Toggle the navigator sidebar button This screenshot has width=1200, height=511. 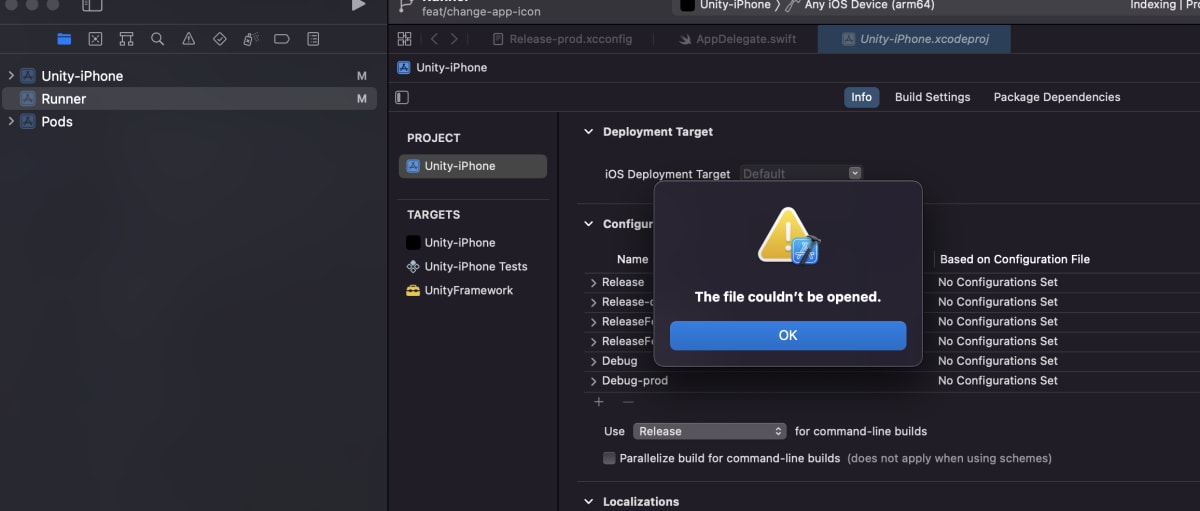tap(92, 5)
